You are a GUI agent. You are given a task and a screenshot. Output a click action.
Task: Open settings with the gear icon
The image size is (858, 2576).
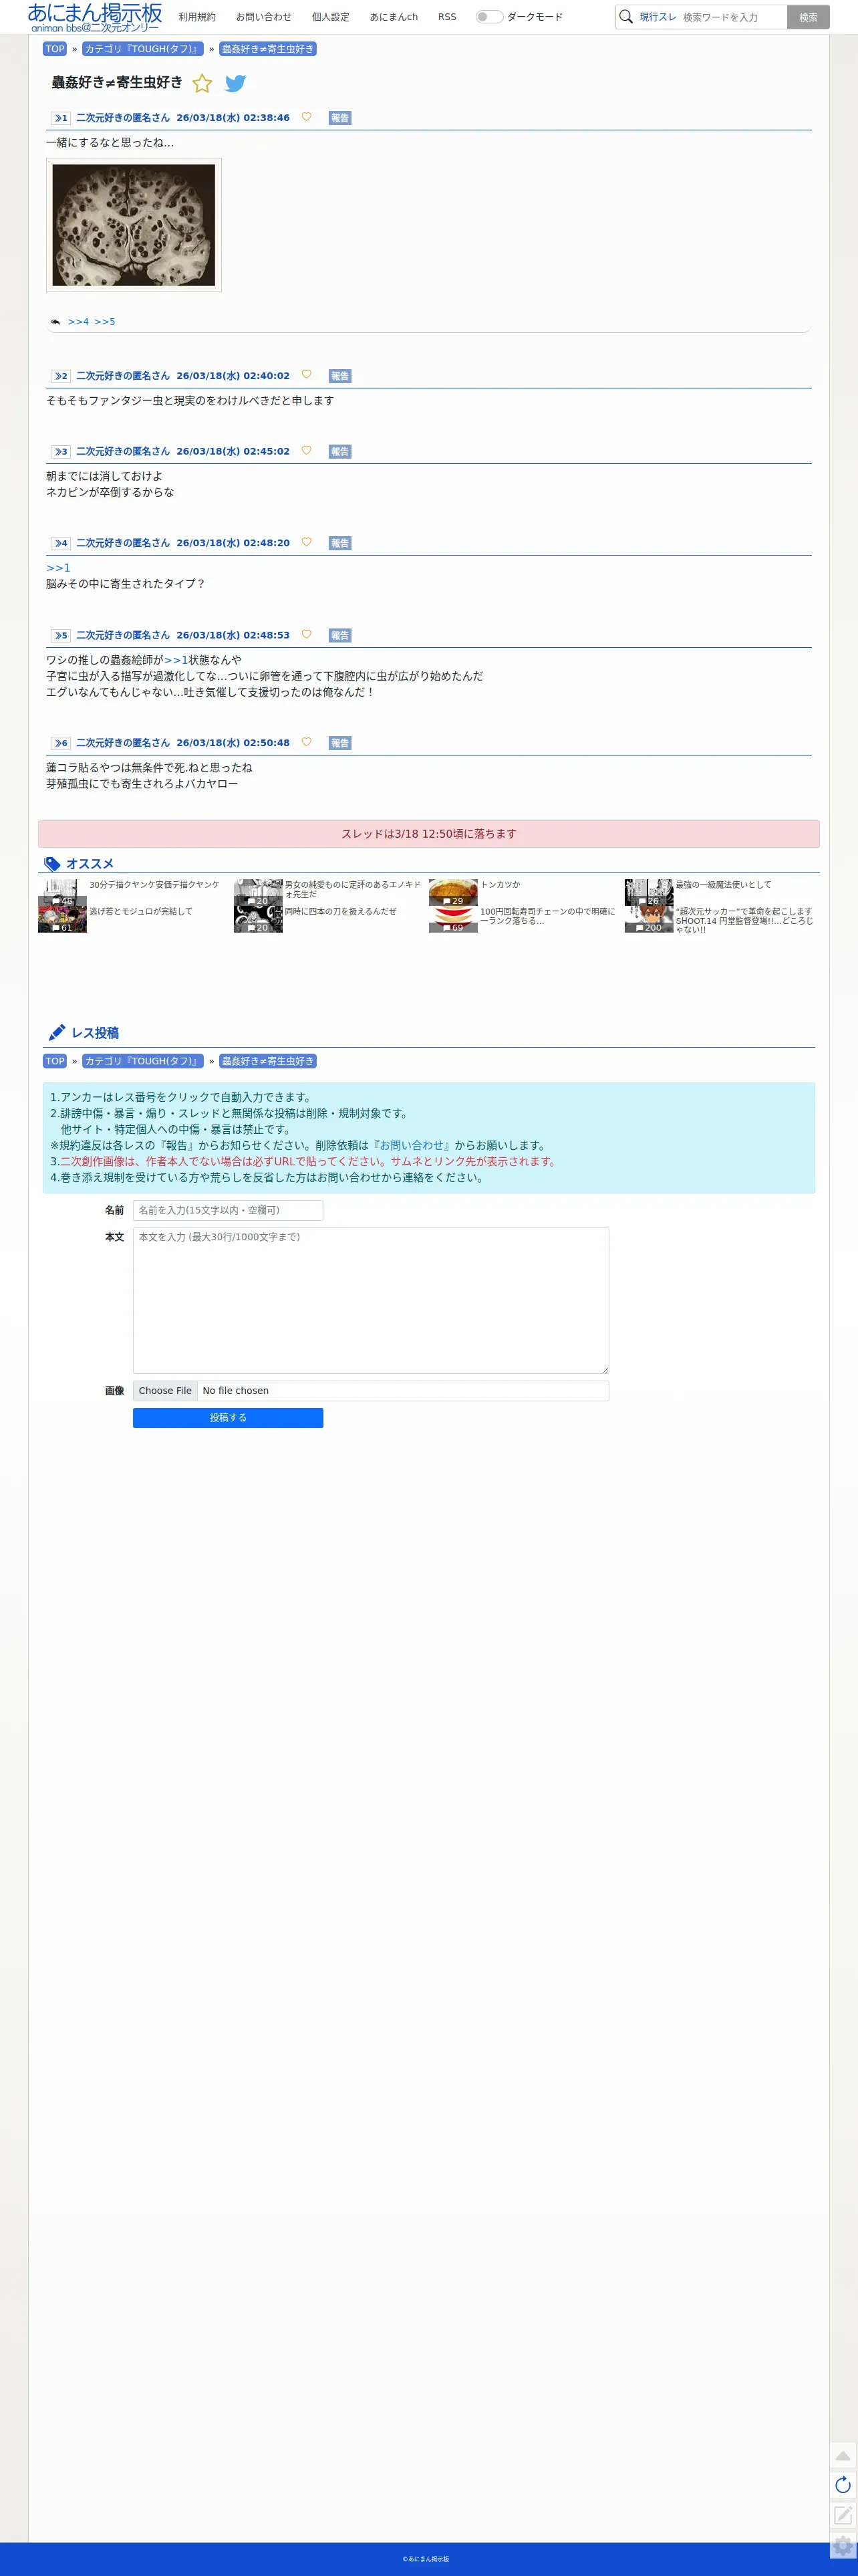(843, 2546)
